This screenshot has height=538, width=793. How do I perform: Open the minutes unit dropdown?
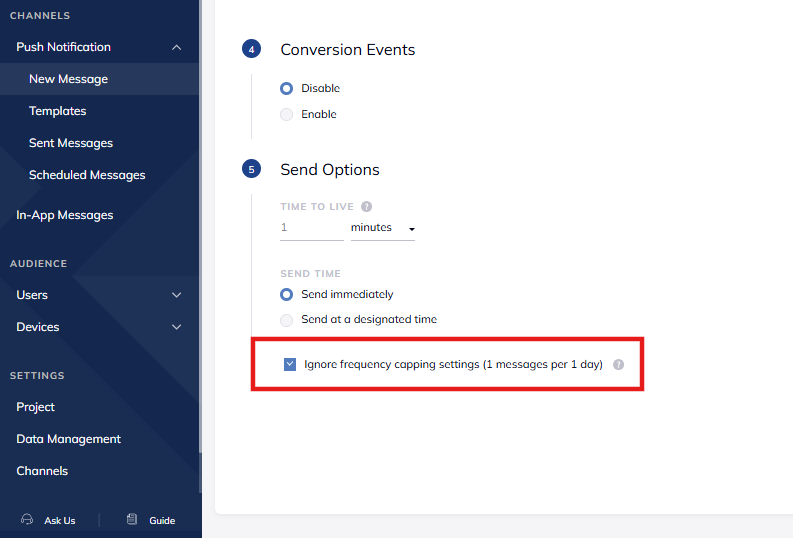click(382, 228)
